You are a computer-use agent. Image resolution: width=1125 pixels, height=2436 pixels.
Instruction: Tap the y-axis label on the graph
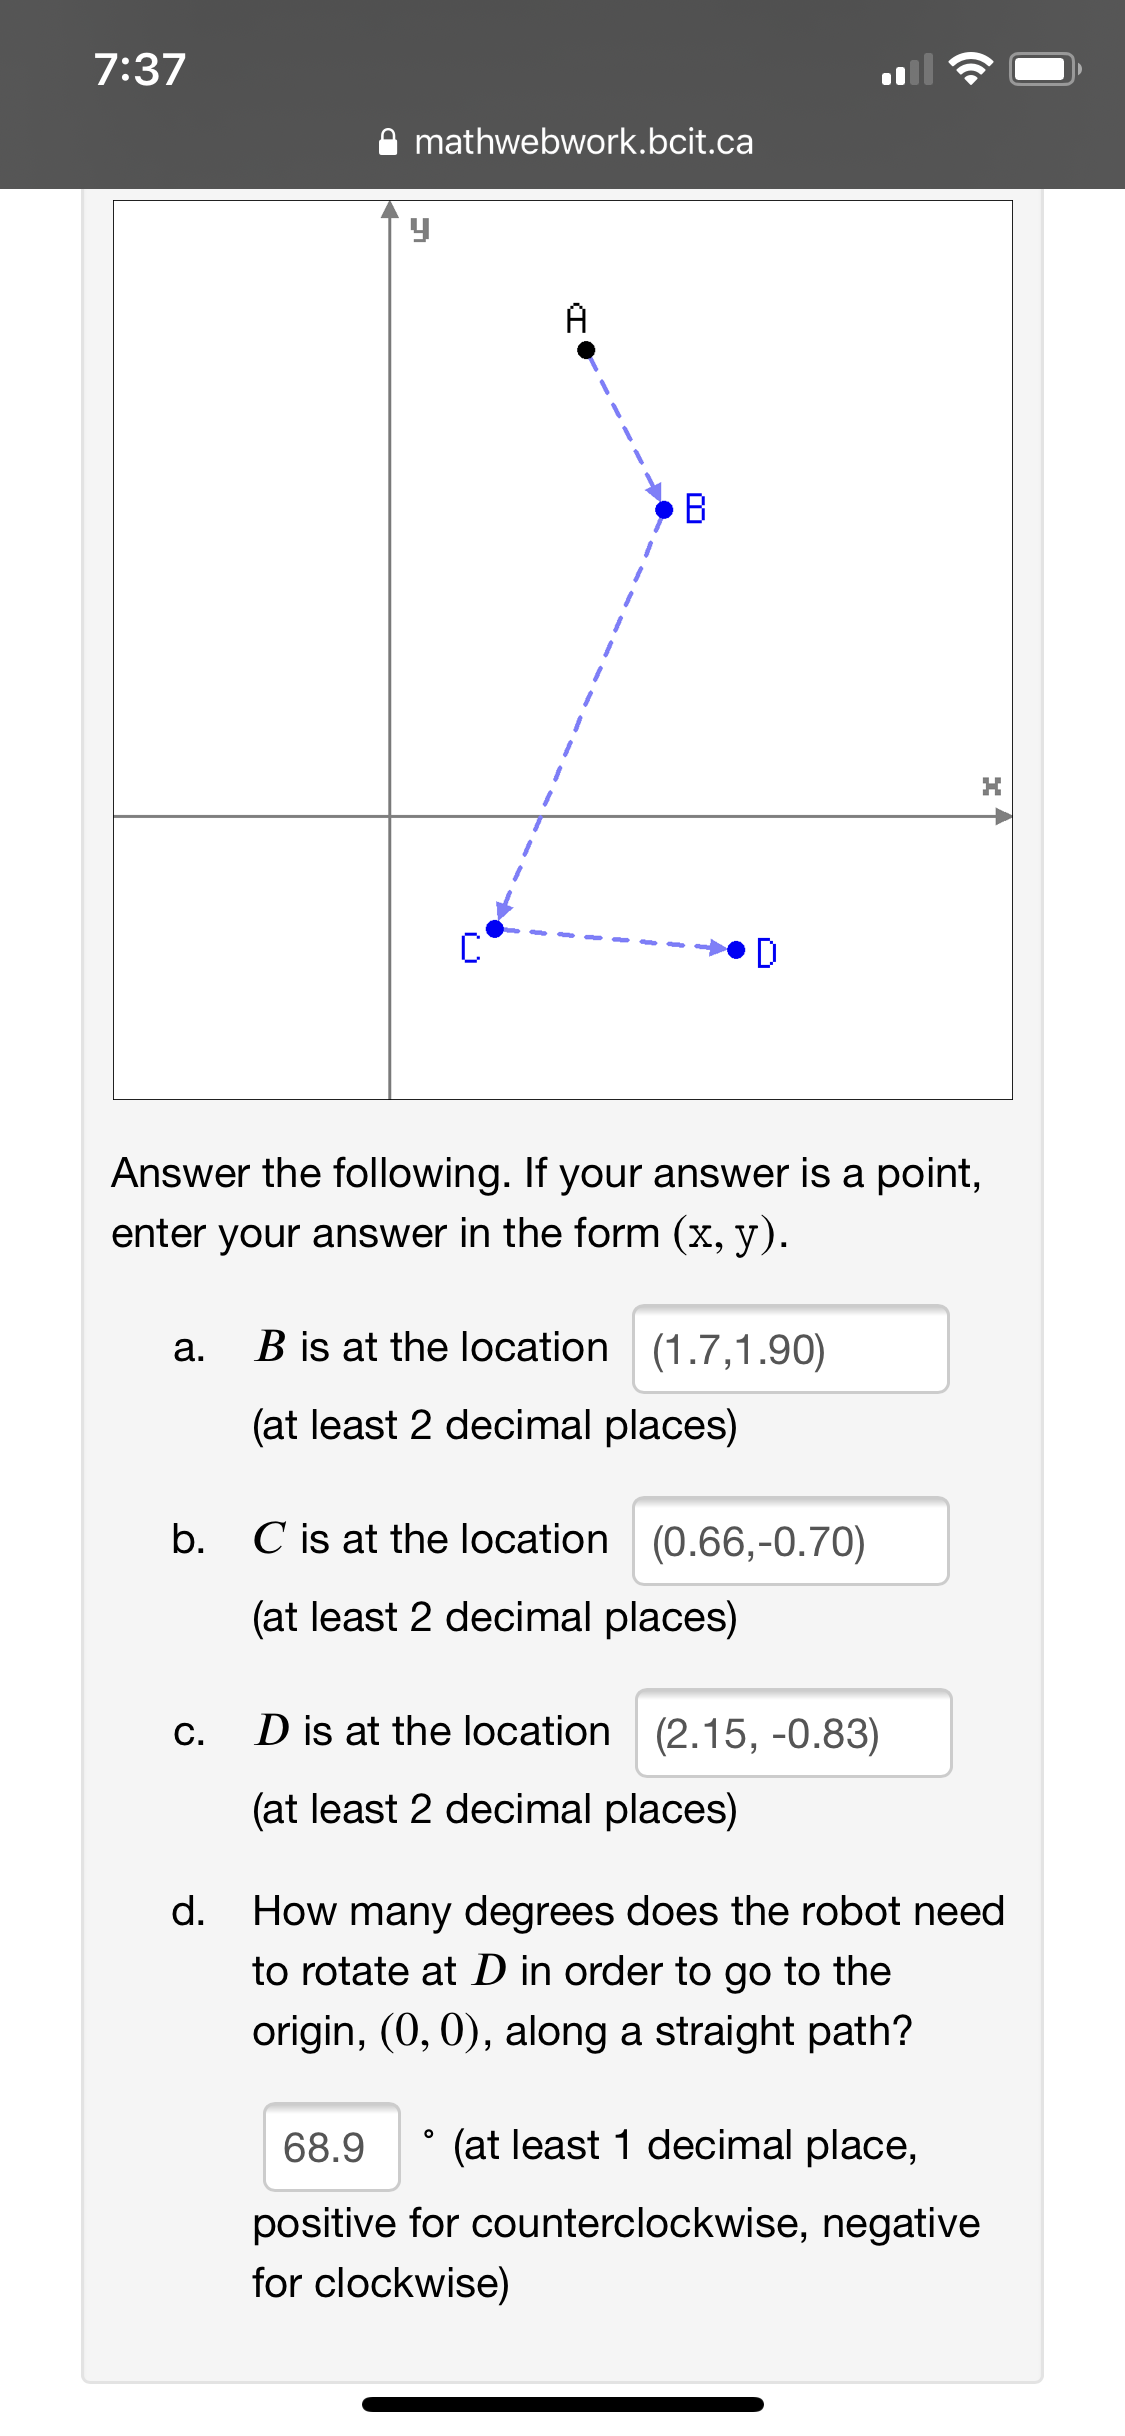(x=421, y=228)
